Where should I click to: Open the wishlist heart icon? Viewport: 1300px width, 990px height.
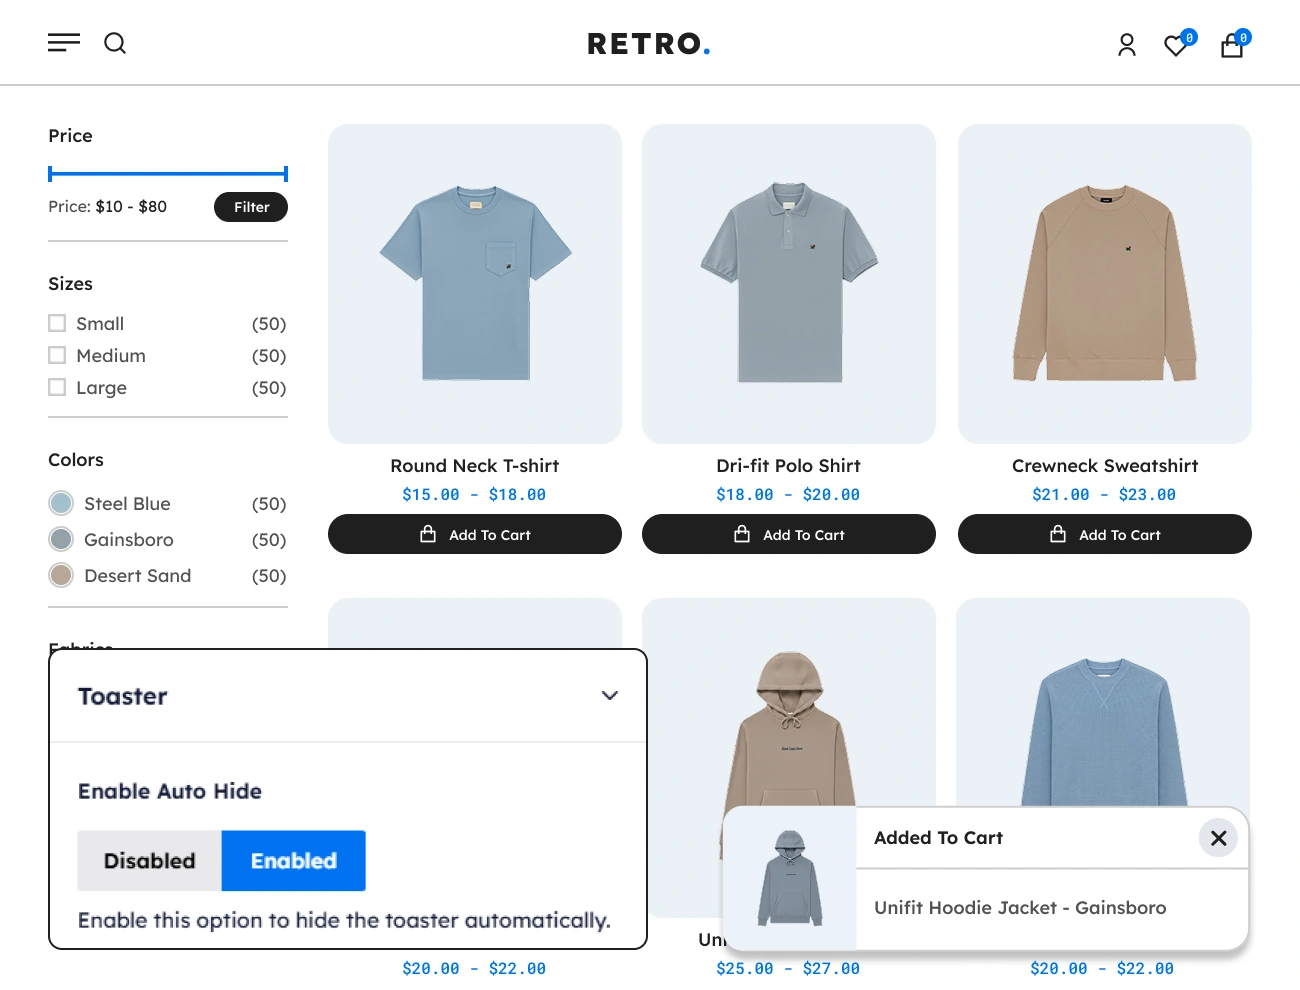tap(1176, 45)
